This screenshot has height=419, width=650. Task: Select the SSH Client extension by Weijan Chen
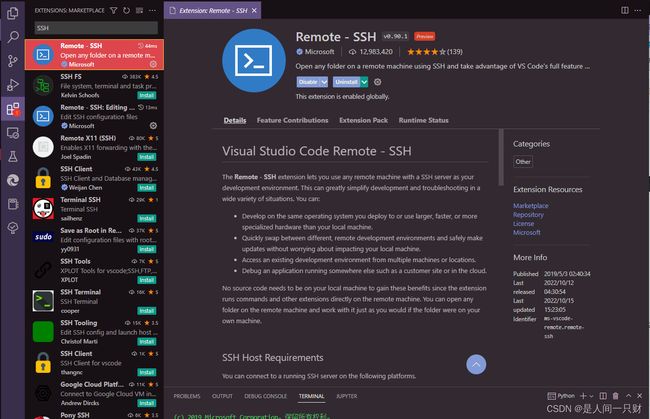tap(95, 178)
